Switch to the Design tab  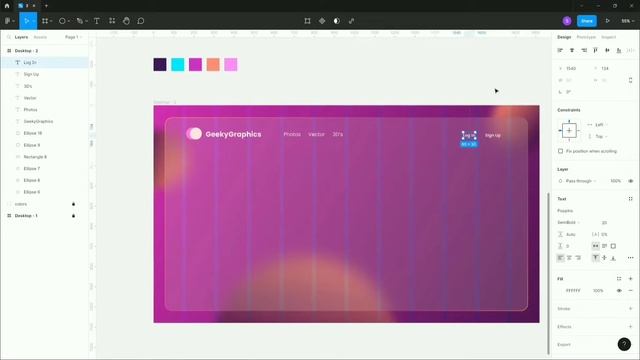[x=564, y=37]
